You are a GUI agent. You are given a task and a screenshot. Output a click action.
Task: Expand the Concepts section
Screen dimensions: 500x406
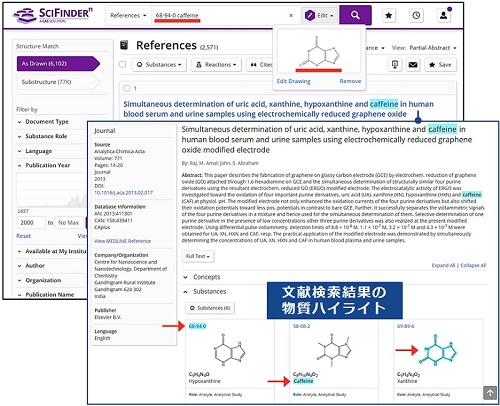[x=202, y=277]
